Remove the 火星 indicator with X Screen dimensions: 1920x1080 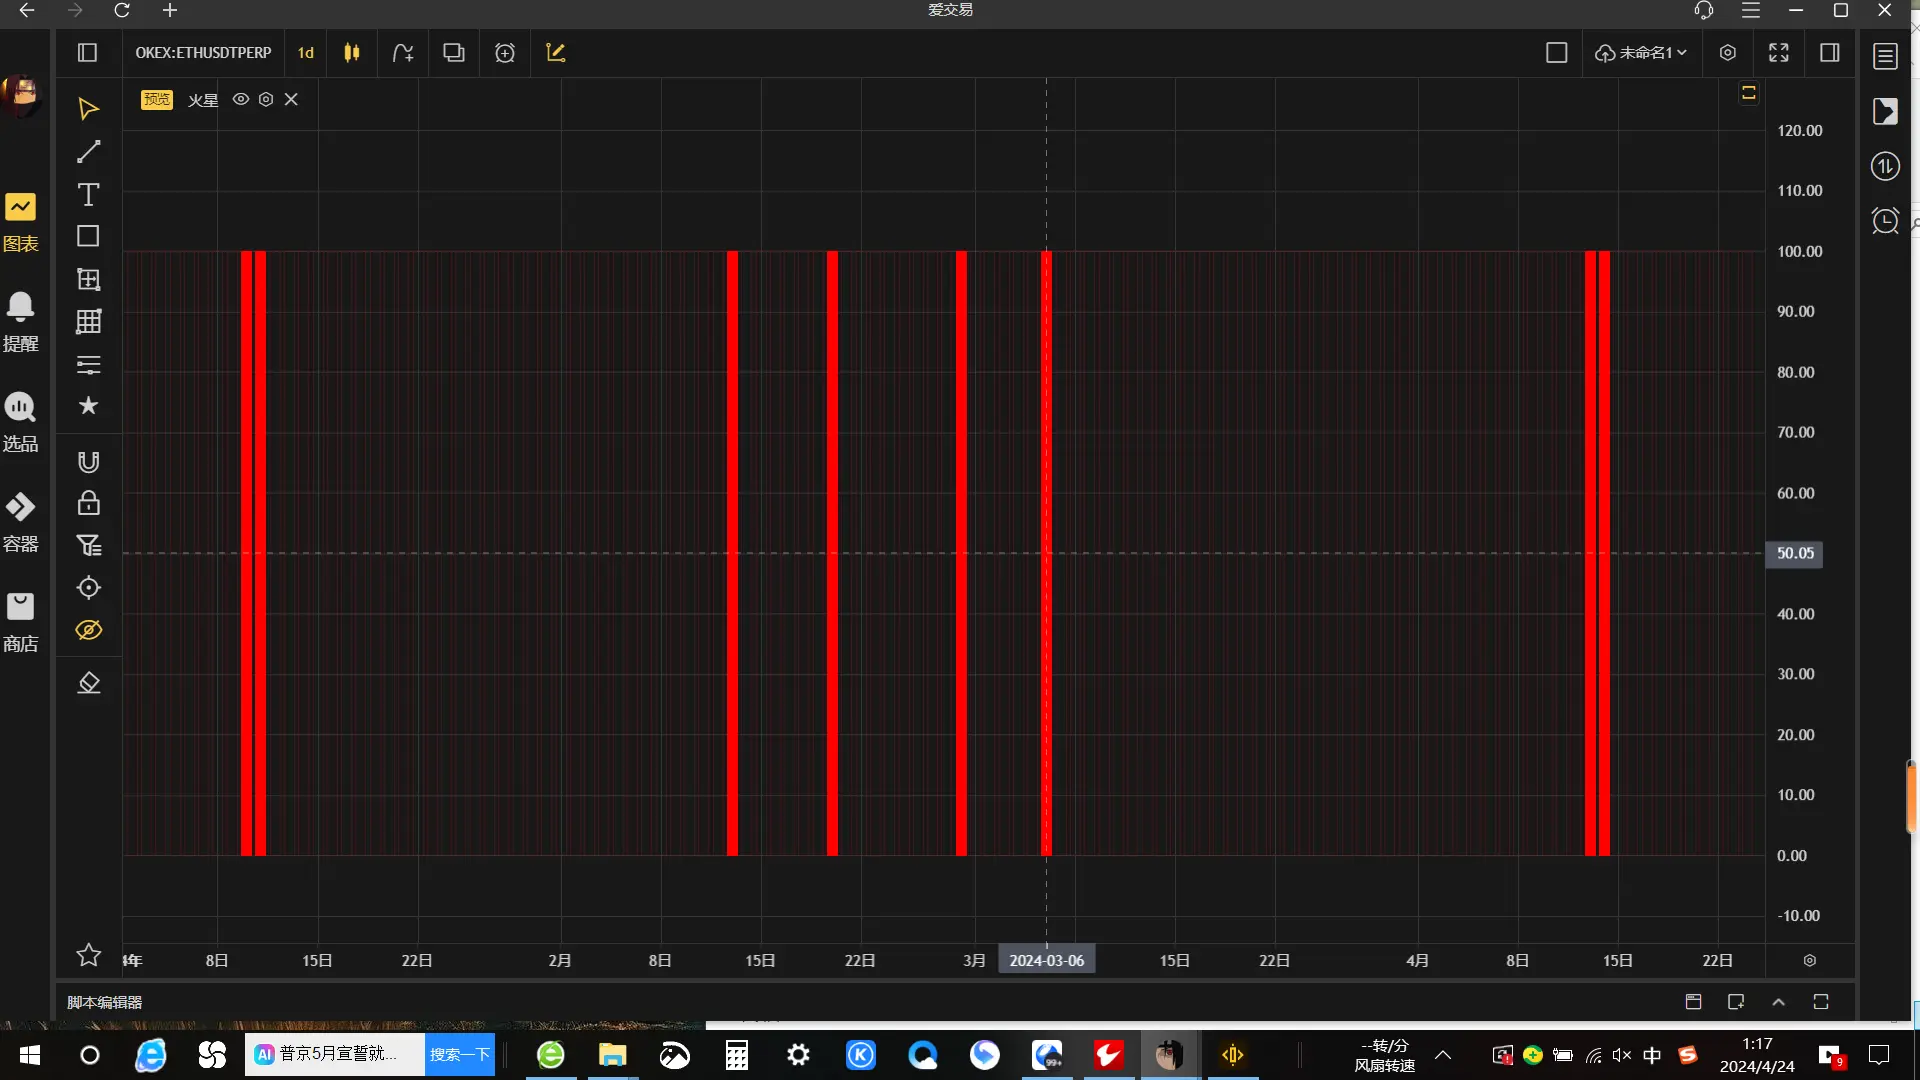(x=291, y=99)
